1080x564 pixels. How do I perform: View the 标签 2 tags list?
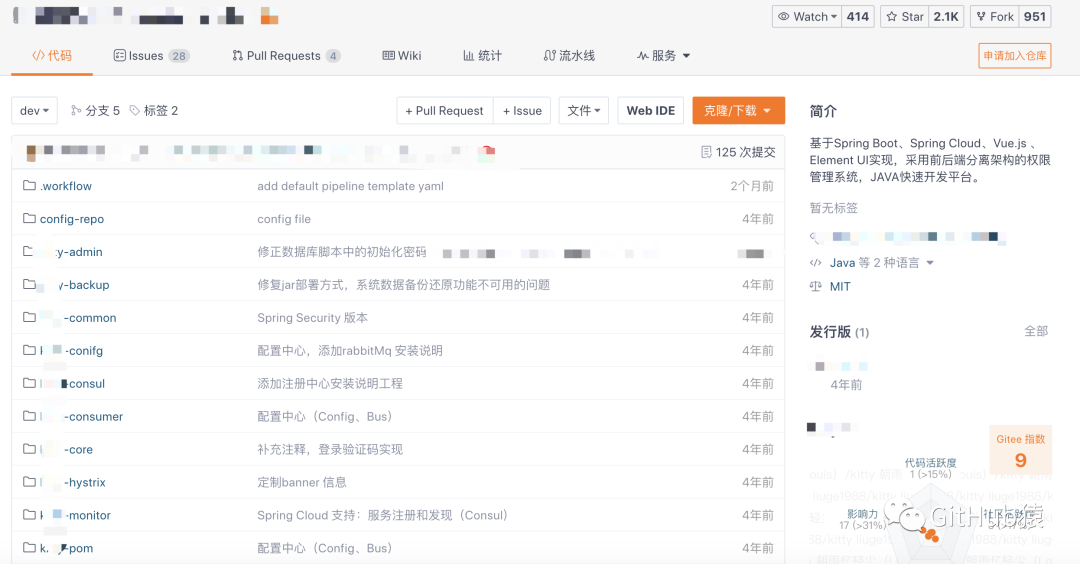[x=154, y=110]
